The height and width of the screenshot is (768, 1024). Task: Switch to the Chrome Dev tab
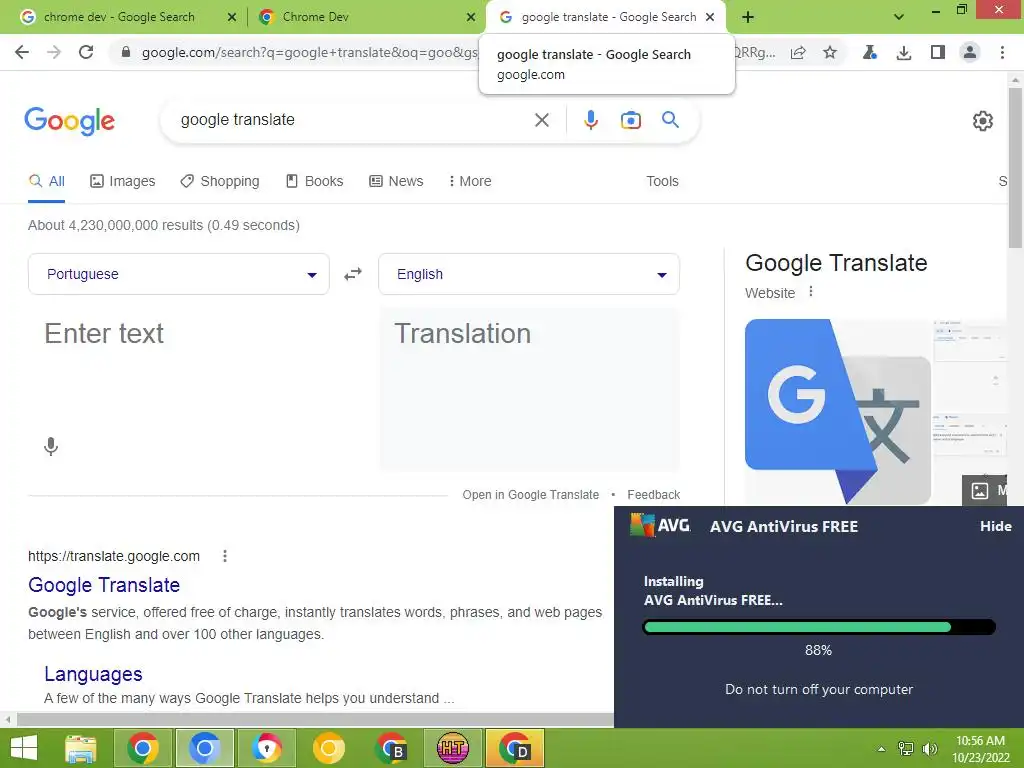366,17
